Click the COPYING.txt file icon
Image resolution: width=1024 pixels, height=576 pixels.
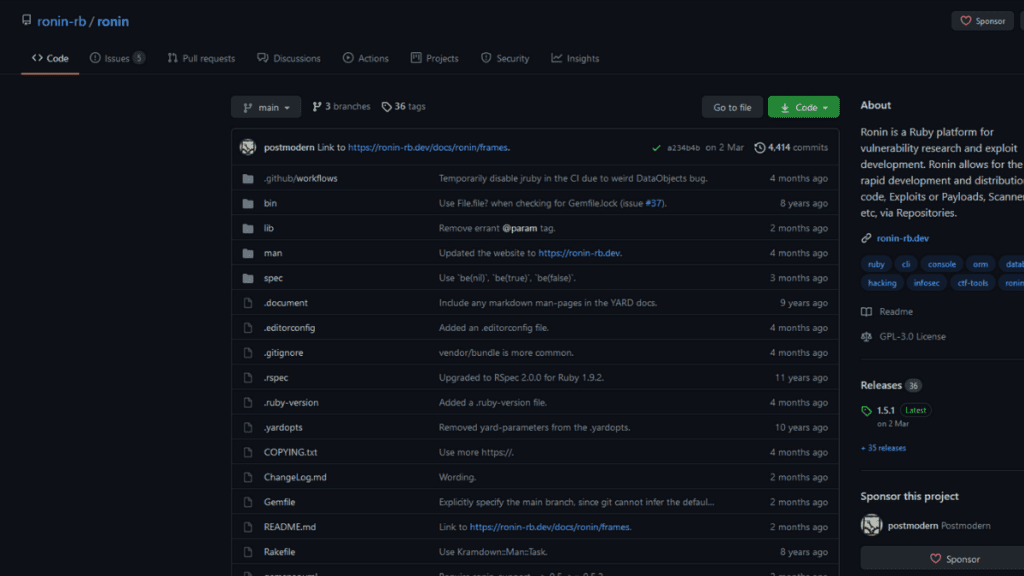(248, 452)
